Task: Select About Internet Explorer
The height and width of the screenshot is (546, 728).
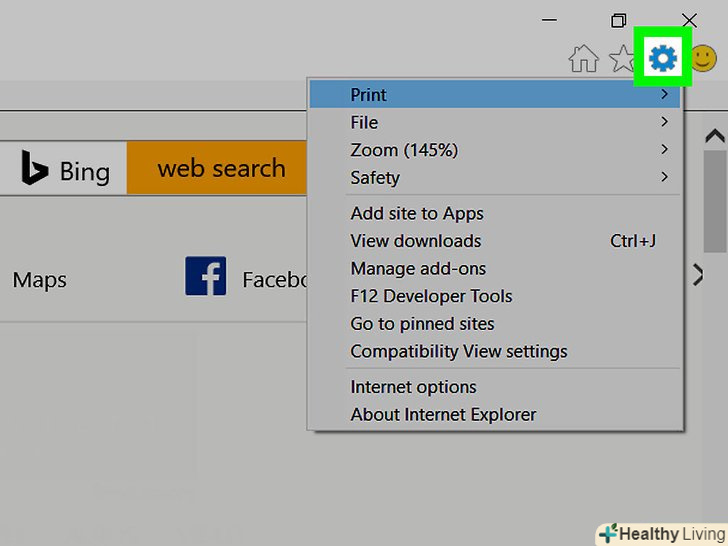Action: point(443,415)
